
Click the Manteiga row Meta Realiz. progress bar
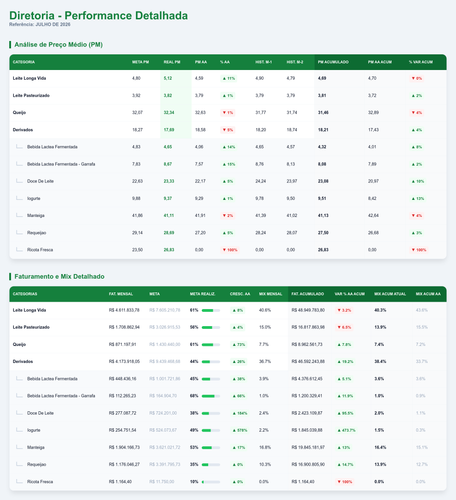point(211,448)
